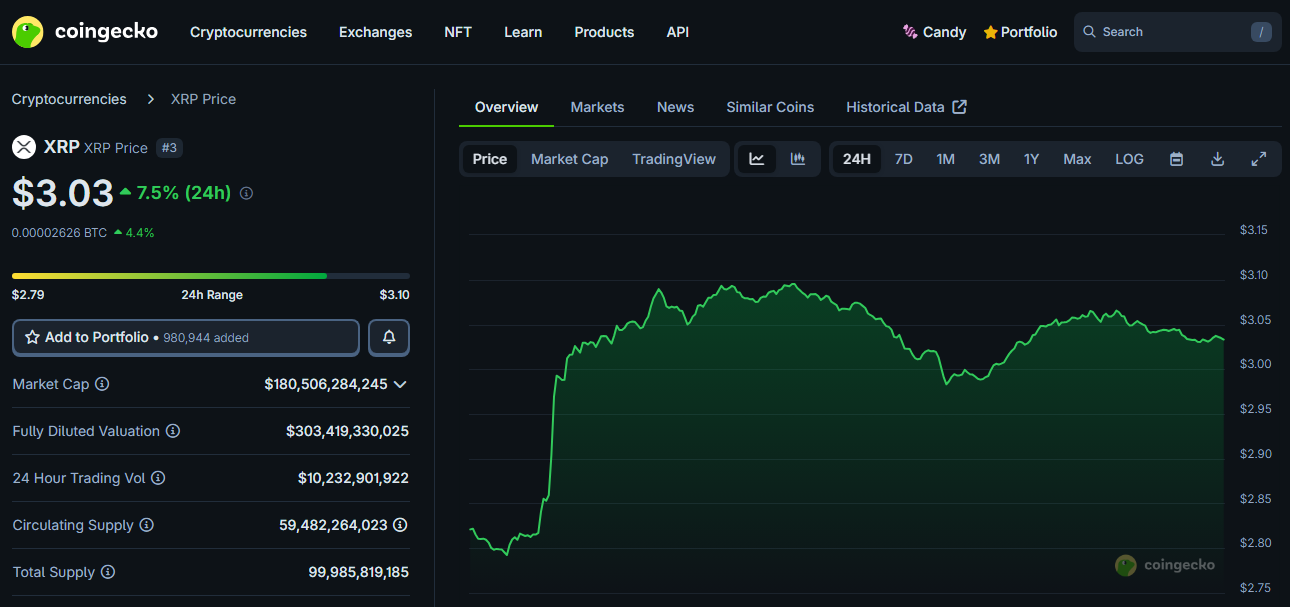This screenshot has width=1290, height=607.
Task: Toggle the LOG scale on chart
Action: pos(1129,159)
